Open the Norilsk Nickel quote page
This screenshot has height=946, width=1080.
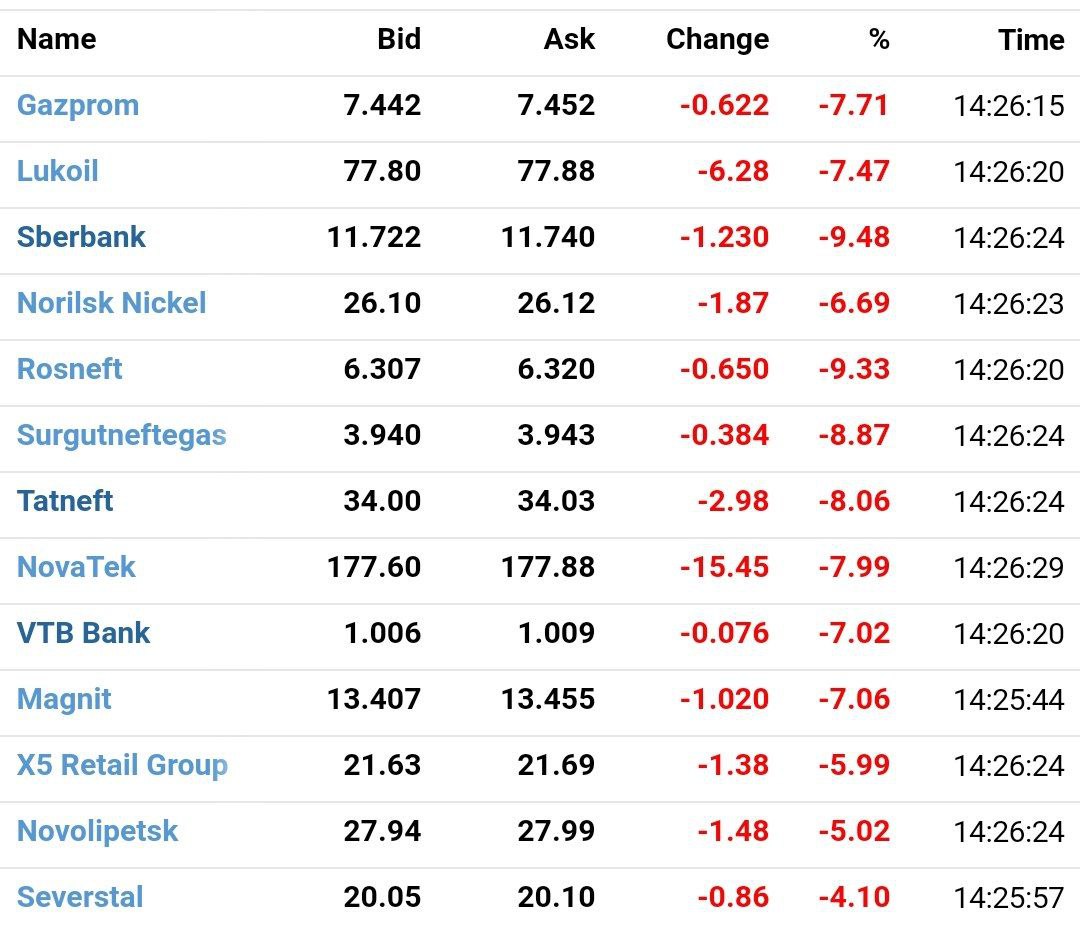tap(111, 303)
